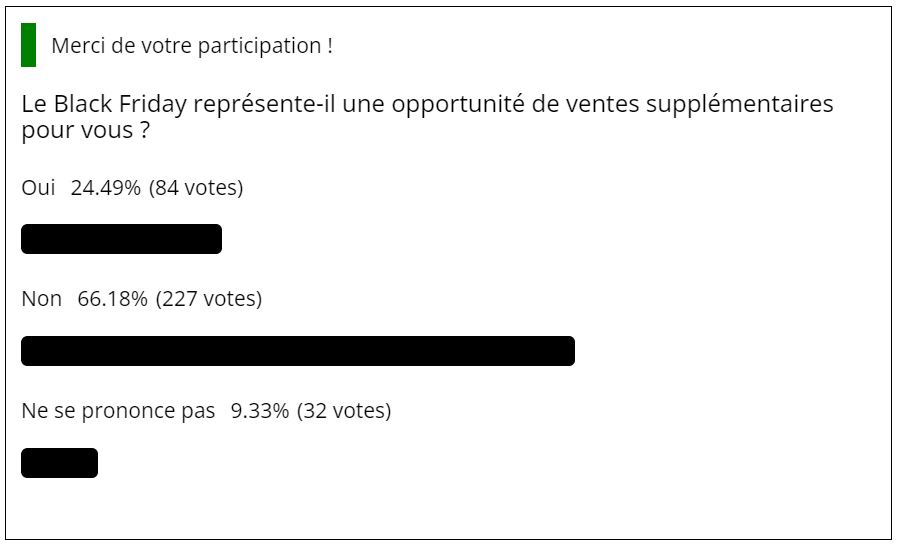
Task: Click the word "opportunité" in the question
Action: pos(458,105)
